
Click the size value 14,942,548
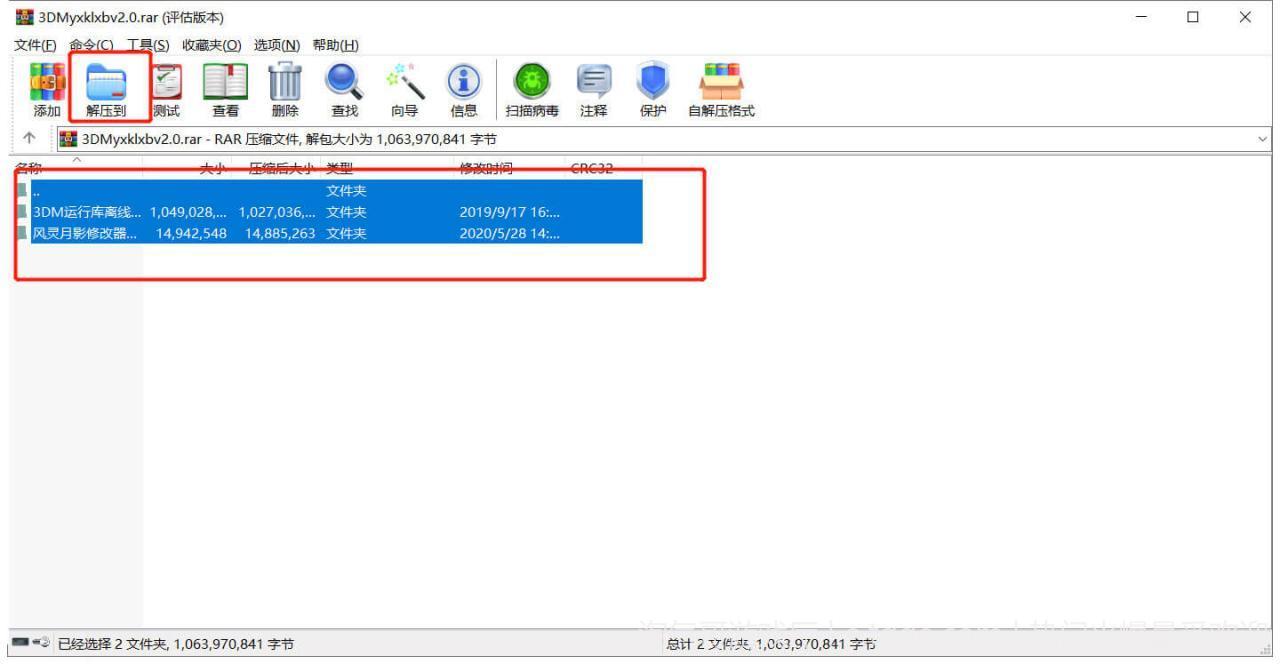click(191, 233)
